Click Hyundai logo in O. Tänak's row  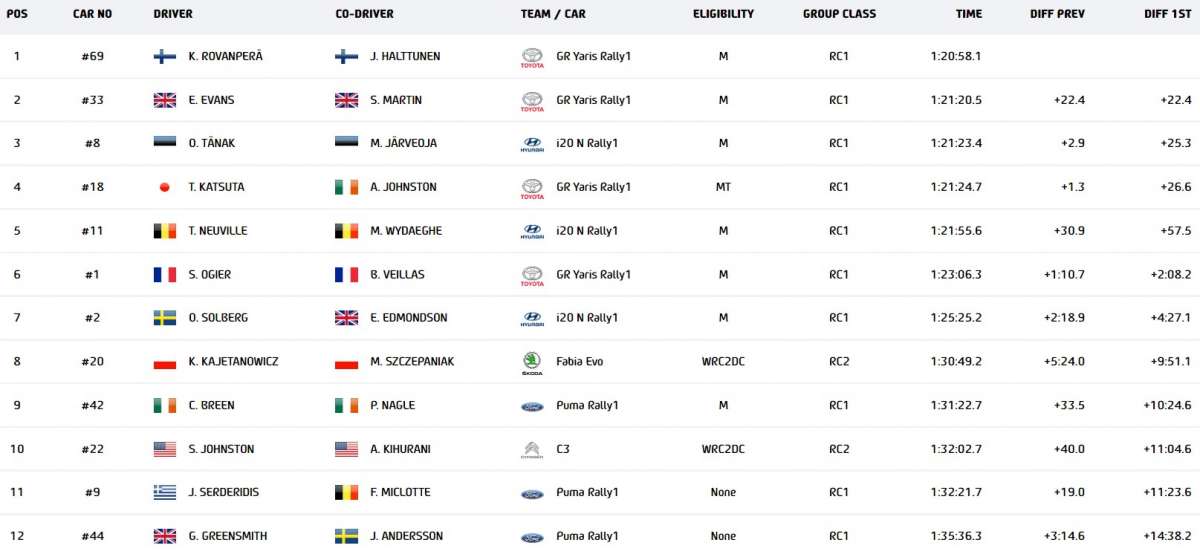(x=532, y=144)
